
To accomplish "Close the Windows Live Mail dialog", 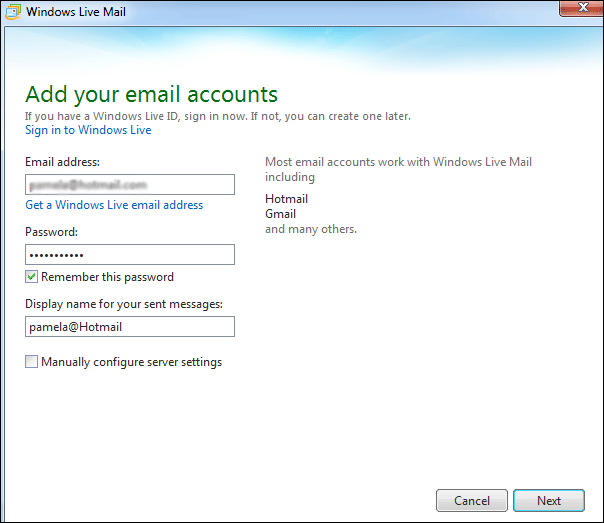I will (582, 8).
